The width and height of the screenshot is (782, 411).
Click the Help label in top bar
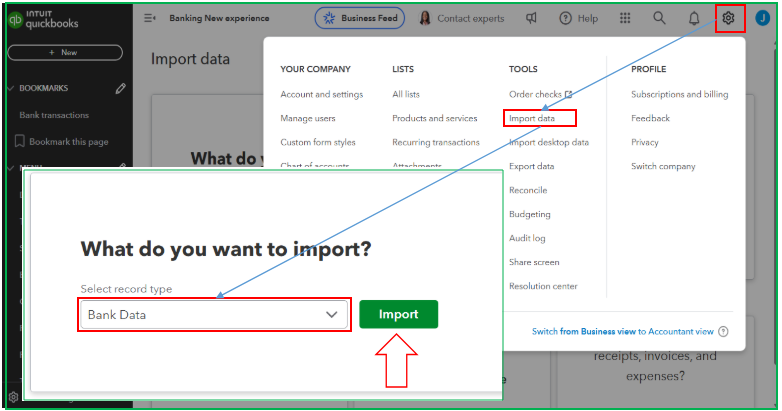click(x=587, y=18)
